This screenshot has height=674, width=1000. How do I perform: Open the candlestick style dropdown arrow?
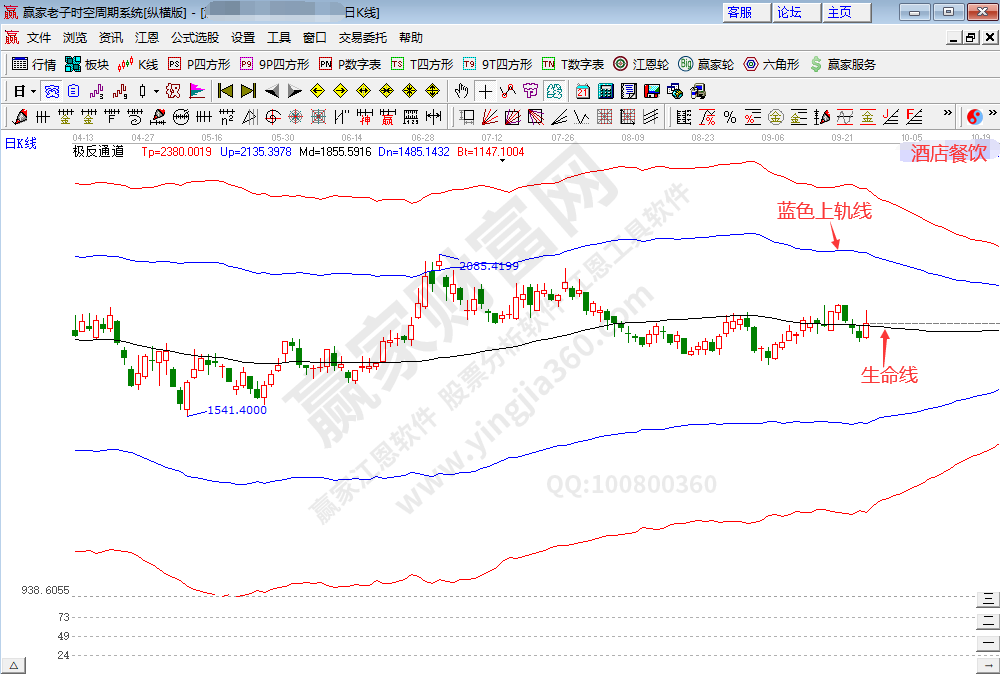[154, 90]
